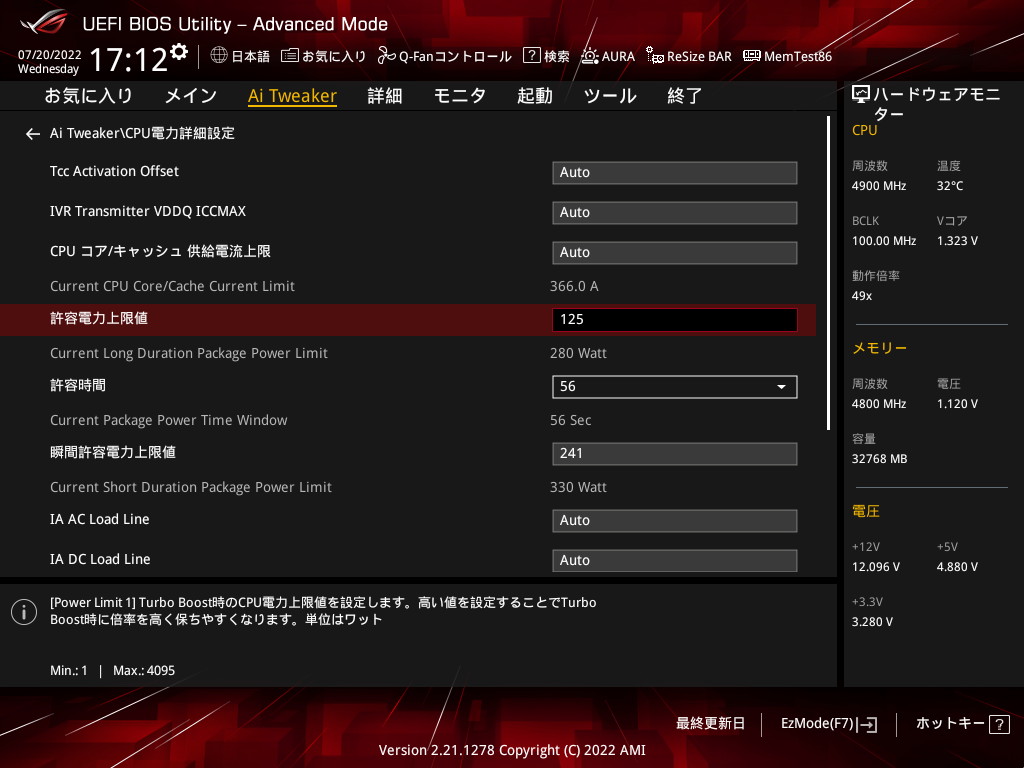Screen dimensions: 1024x768
Task: Click the 366.0 A current limit value
Action: (x=574, y=286)
